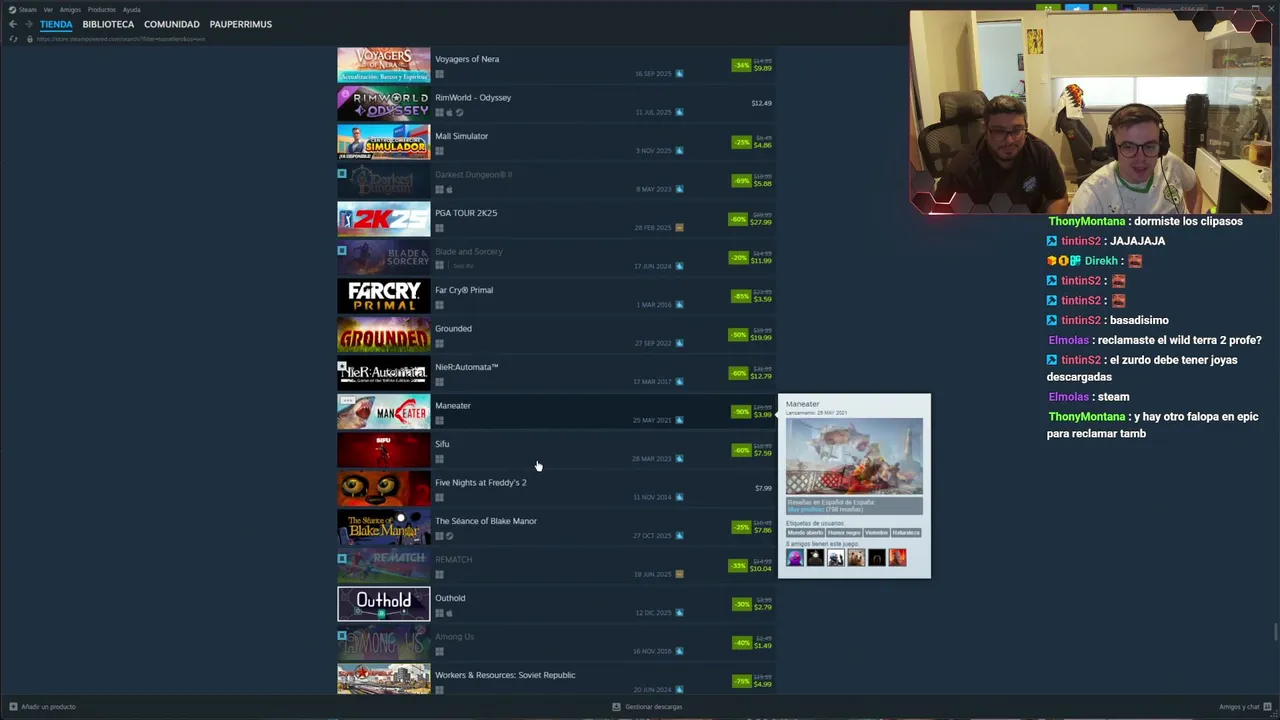Open the Sifu game thumbnail
Image resolution: width=1280 pixels, height=720 pixels.
click(384, 450)
